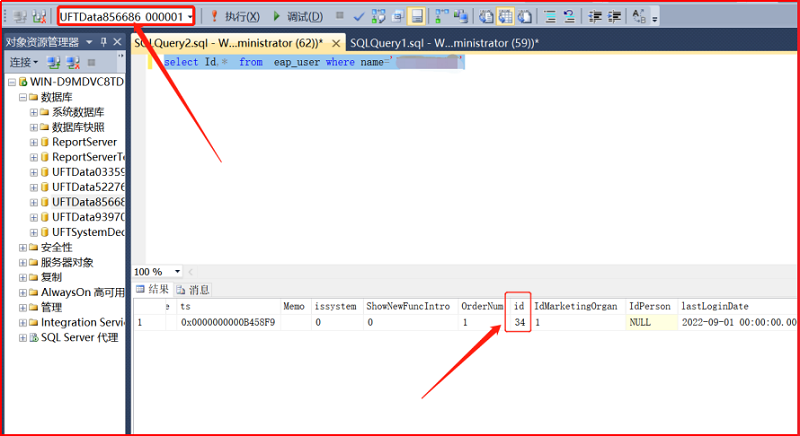Click the Cancel Executing Query stop icon
Screen dimensions: 800x436
340,16
